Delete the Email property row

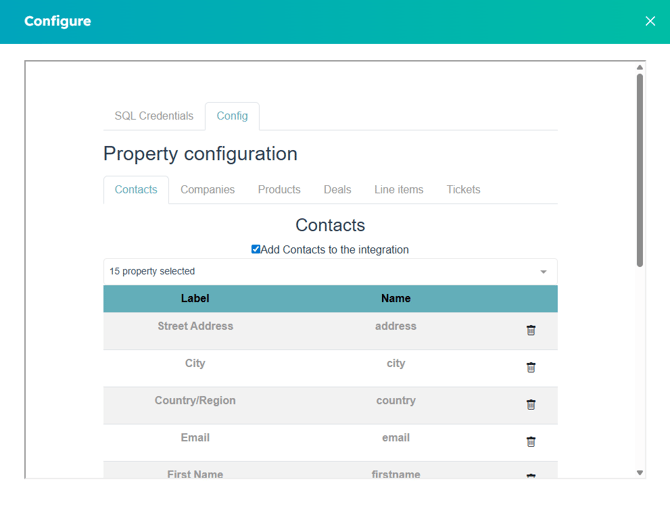531,442
